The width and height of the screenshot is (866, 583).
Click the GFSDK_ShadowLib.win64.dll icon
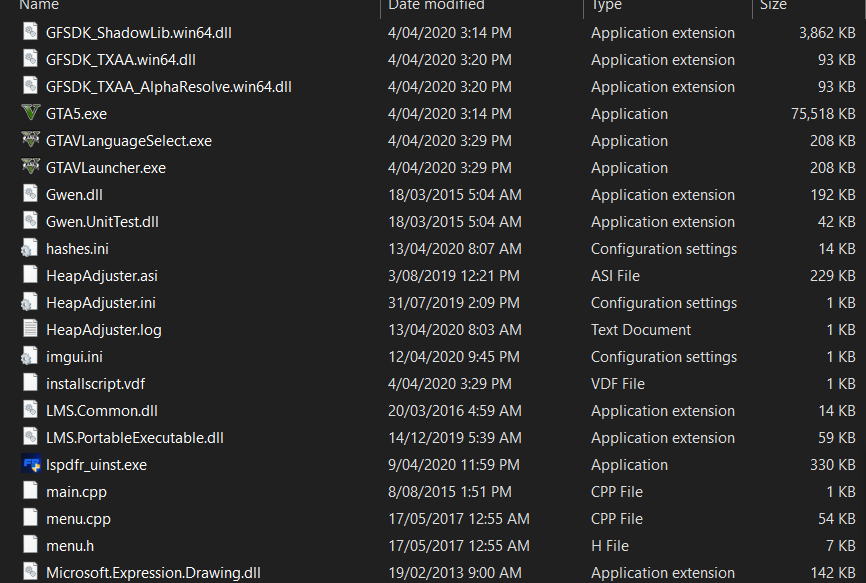click(x=30, y=32)
